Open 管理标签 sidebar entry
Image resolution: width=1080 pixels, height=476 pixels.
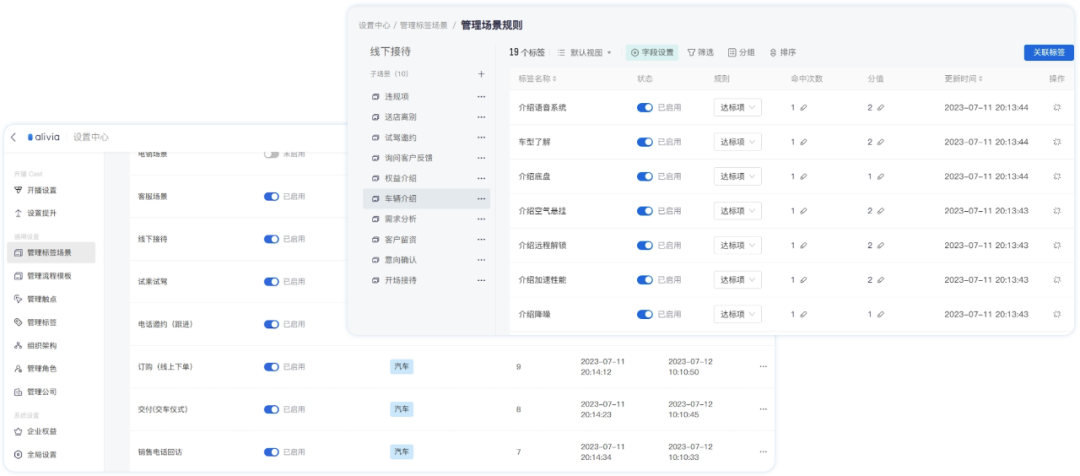36,322
